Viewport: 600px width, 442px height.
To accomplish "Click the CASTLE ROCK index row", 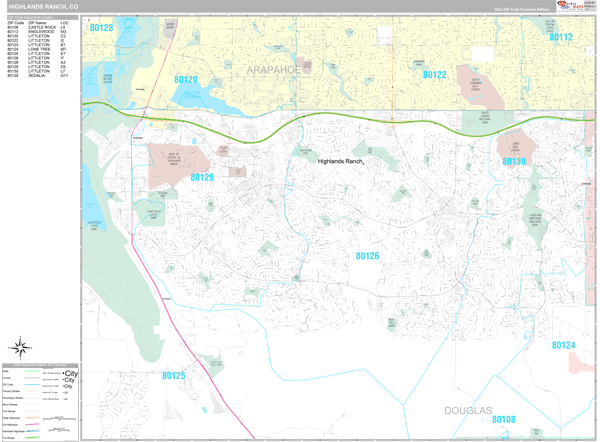I will (x=37, y=28).
